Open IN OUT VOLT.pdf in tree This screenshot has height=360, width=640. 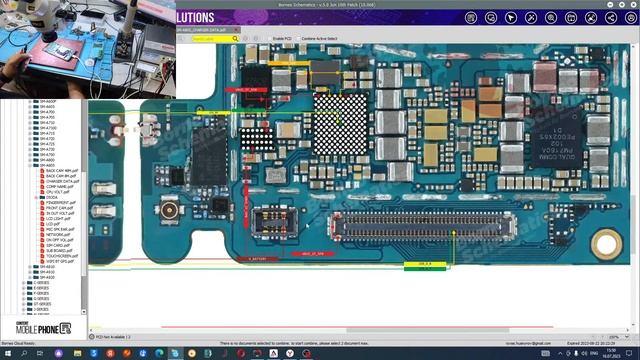point(60,213)
